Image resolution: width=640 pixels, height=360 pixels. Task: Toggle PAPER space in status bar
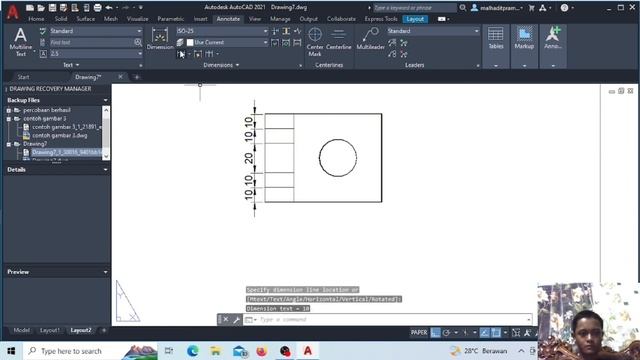pos(419,333)
